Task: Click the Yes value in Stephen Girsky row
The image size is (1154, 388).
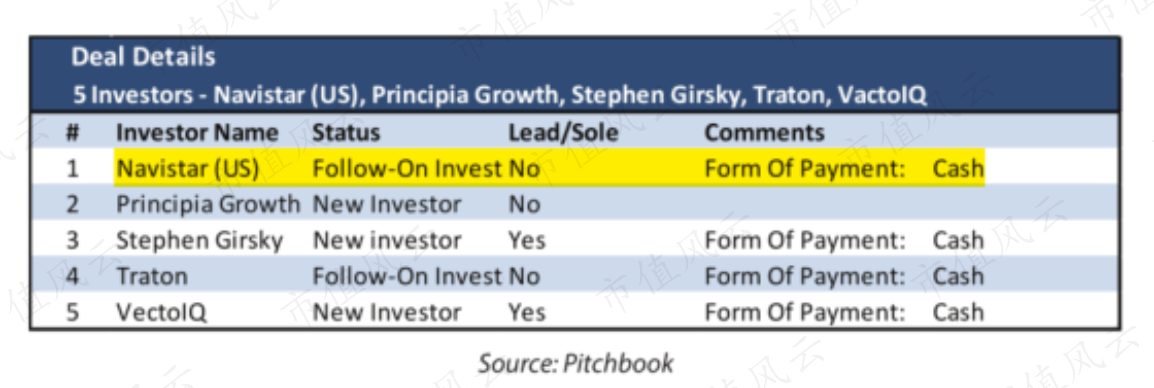Action: click(527, 240)
